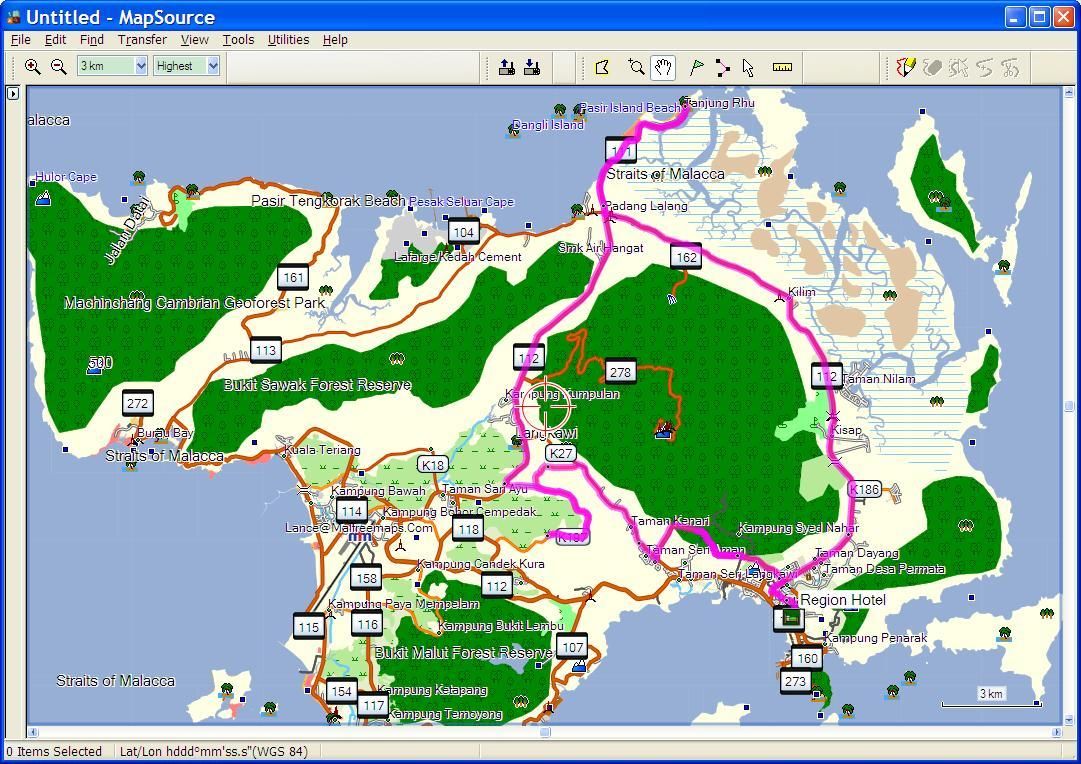Click the Kisap place label

coord(847,430)
